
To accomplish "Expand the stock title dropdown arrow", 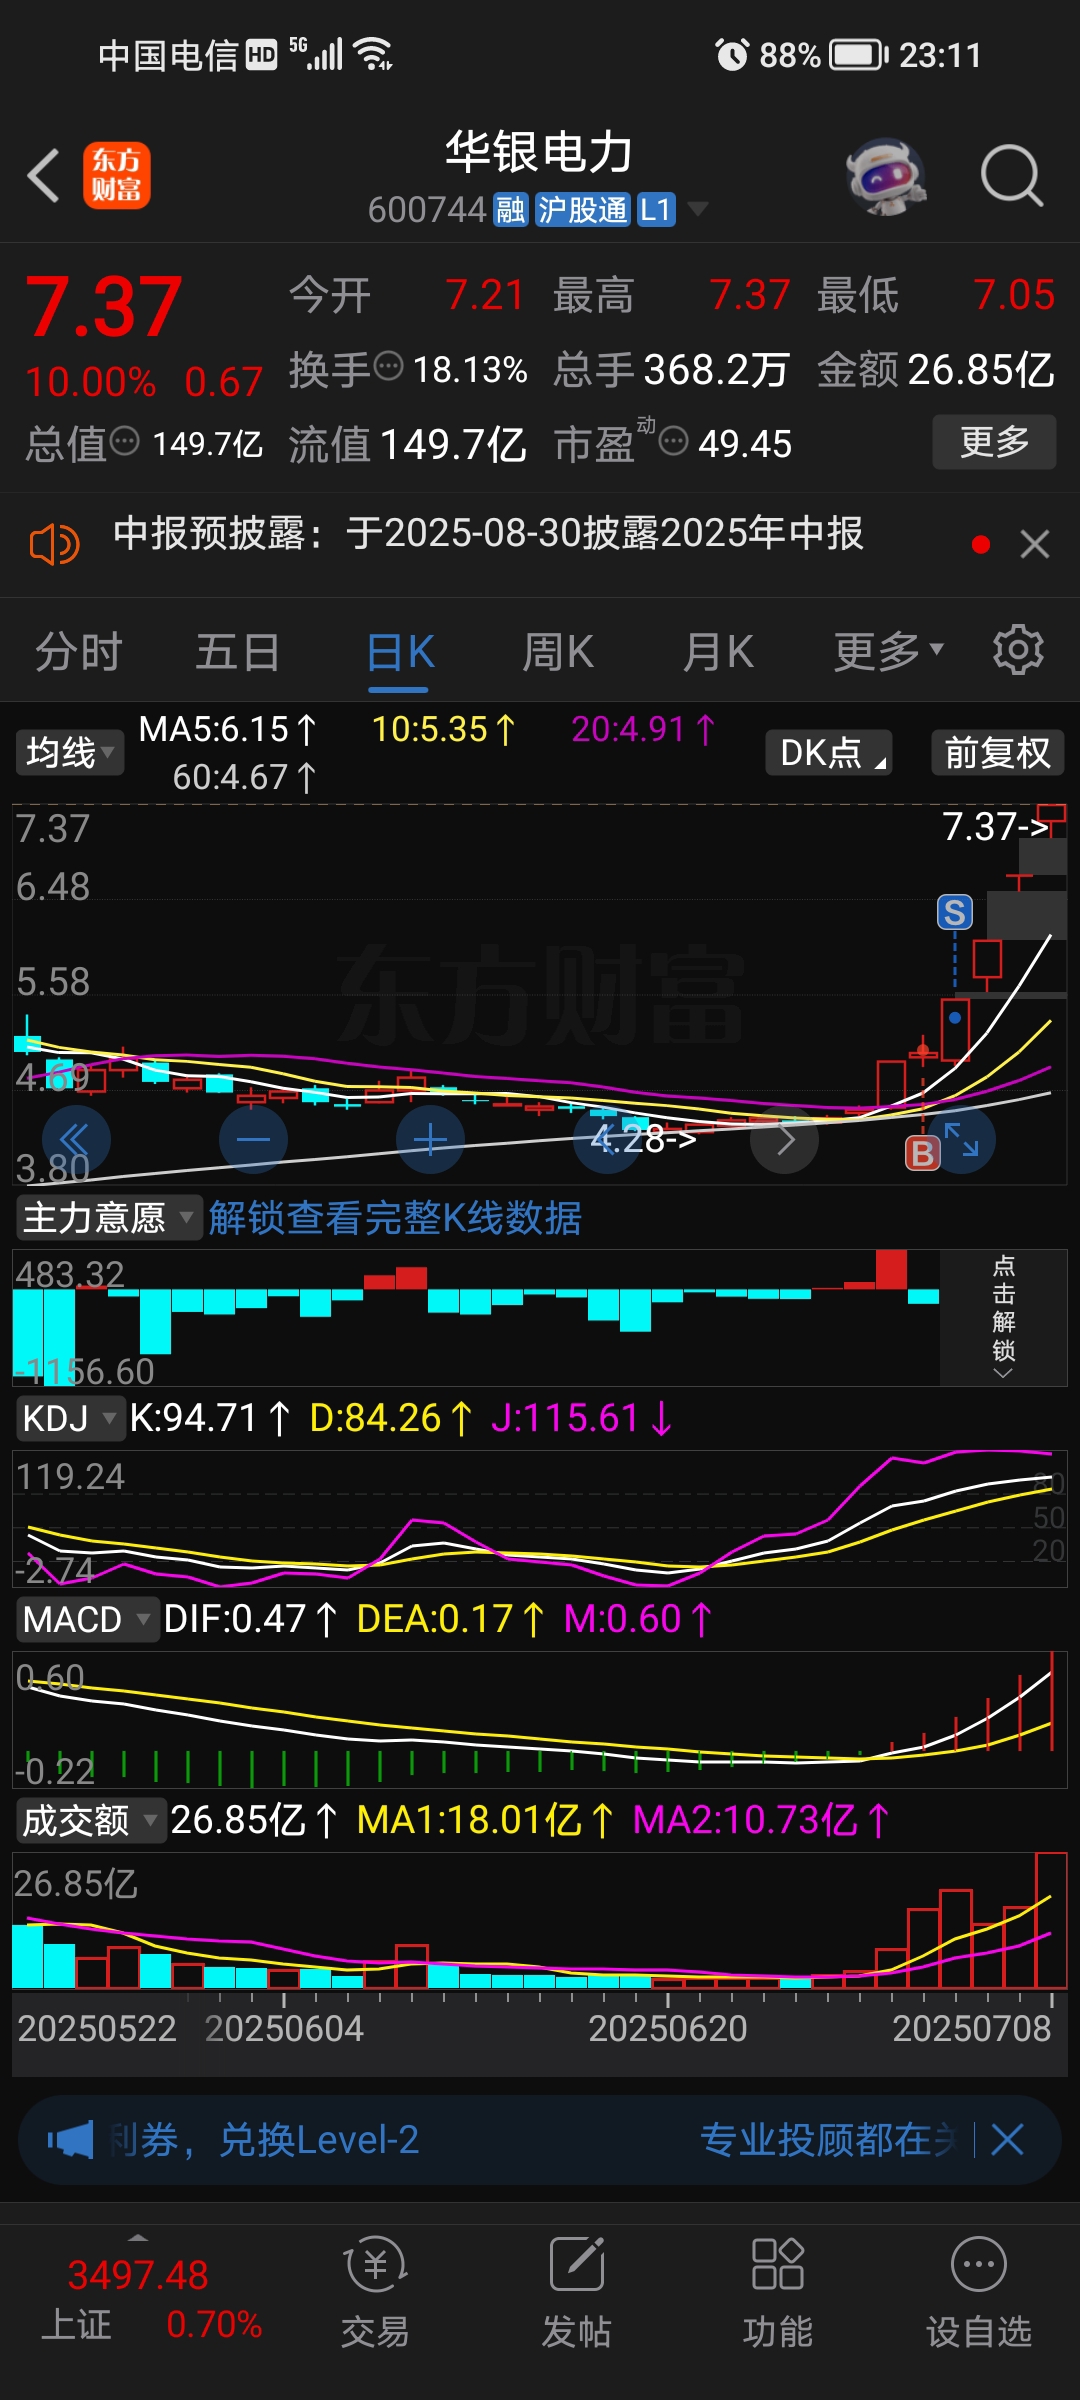I will point(698,209).
